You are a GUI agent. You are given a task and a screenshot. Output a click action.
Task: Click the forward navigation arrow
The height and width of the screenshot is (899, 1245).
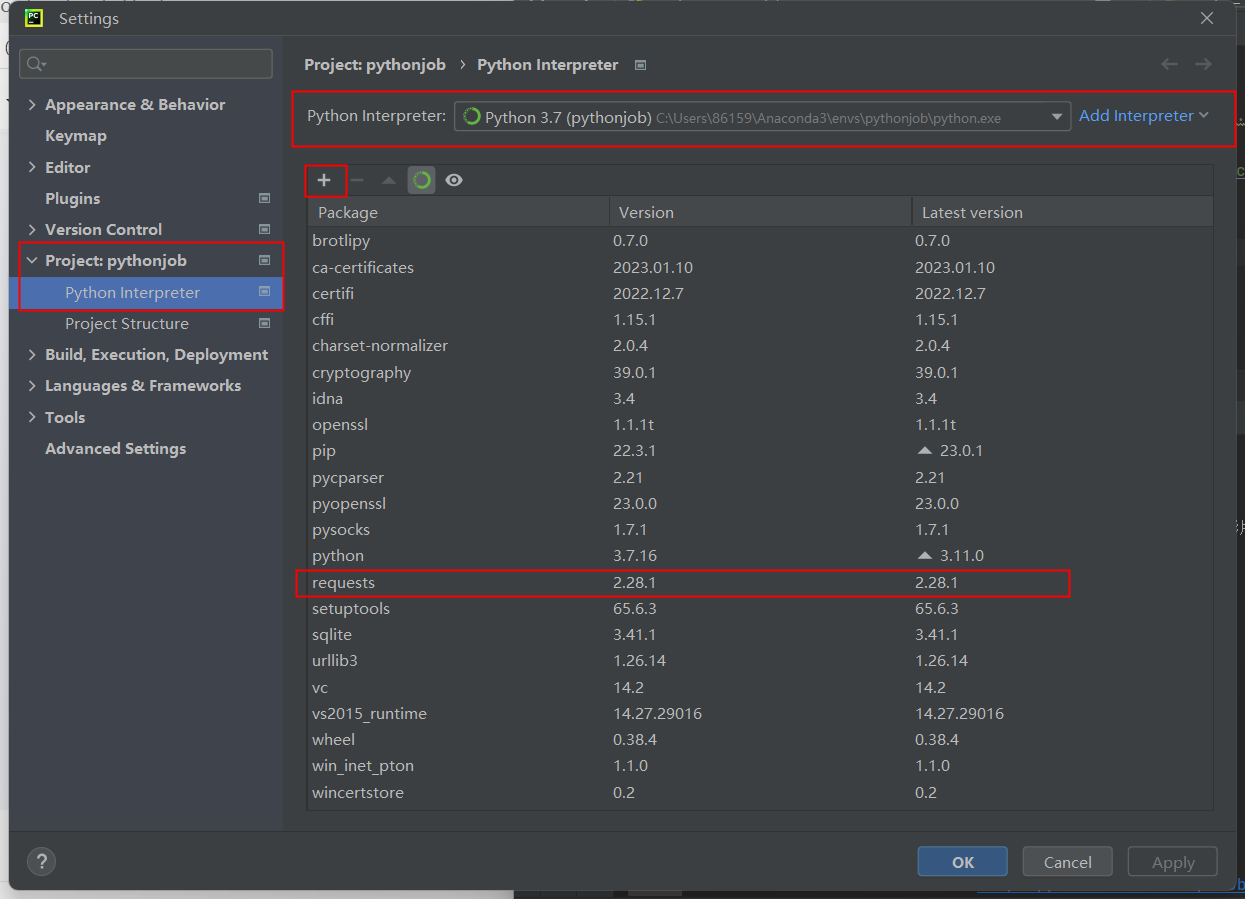[1203, 64]
